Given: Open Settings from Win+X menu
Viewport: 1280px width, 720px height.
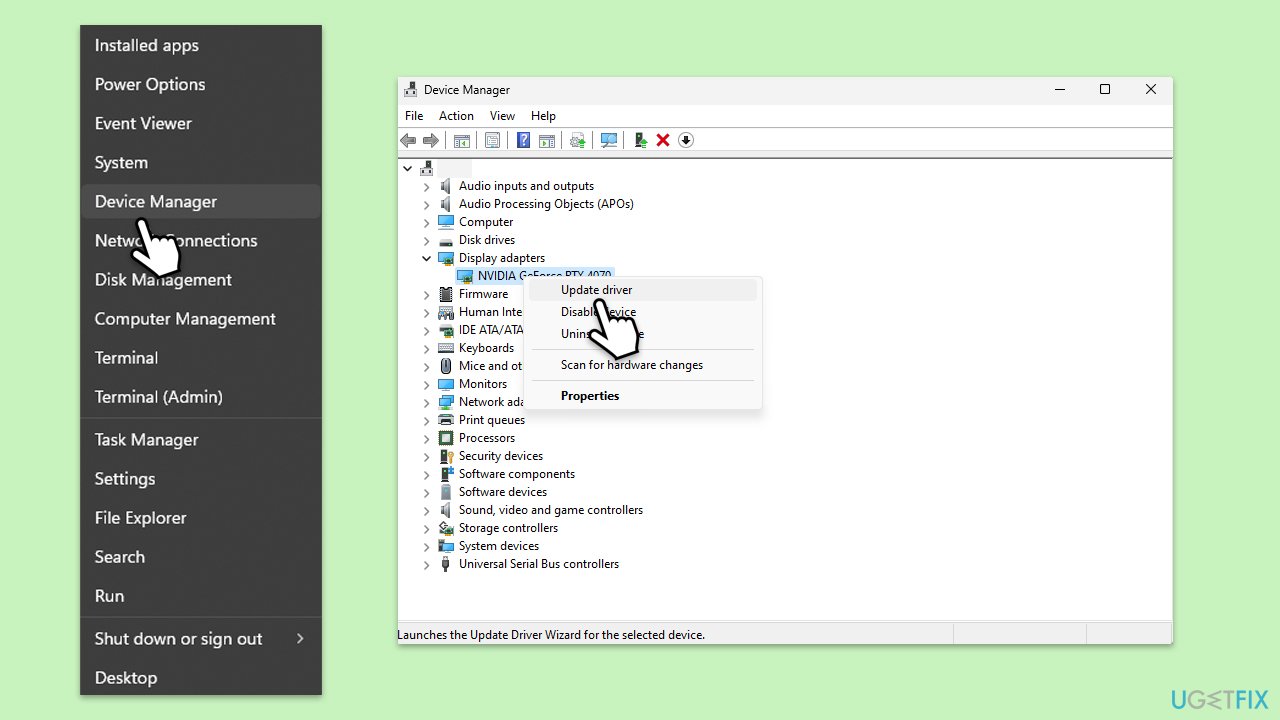Looking at the screenshot, I should tap(201, 478).
